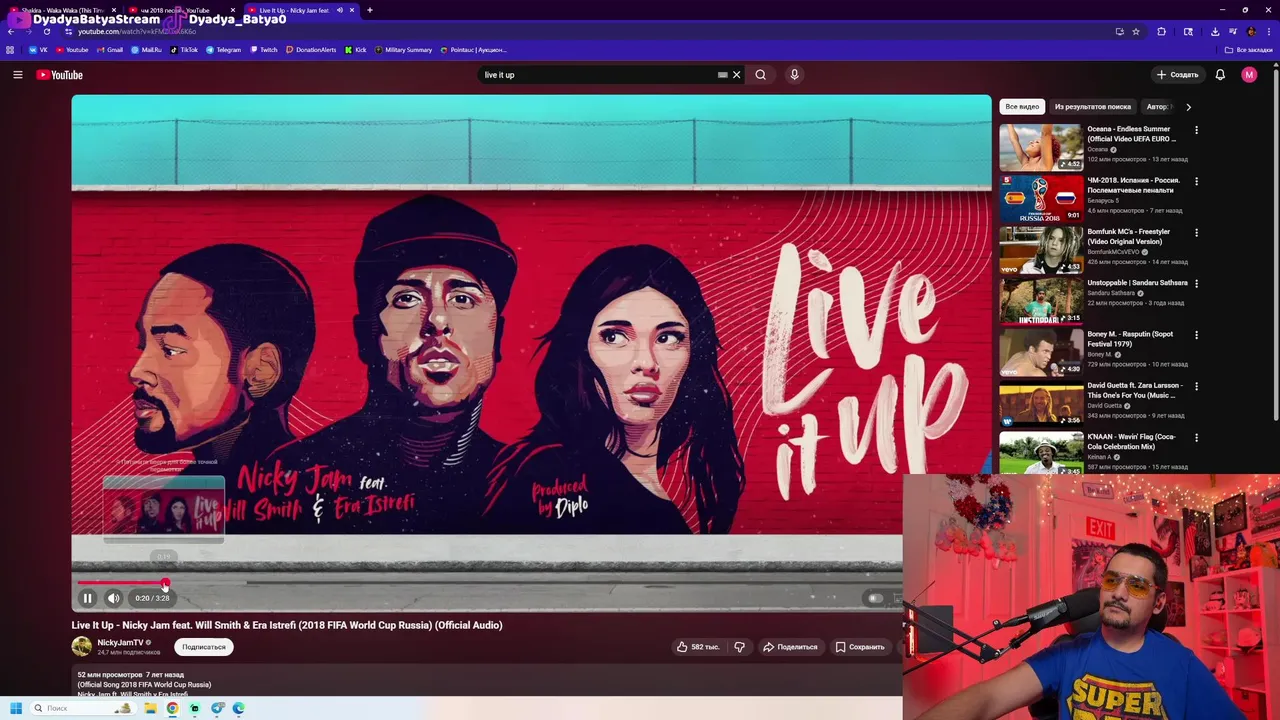Image resolution: width=1280 pixels, height=720 pixels.
Task: Select the 'Автор' filter chip
Action: pyautogui.click(x=1158, y=106)
